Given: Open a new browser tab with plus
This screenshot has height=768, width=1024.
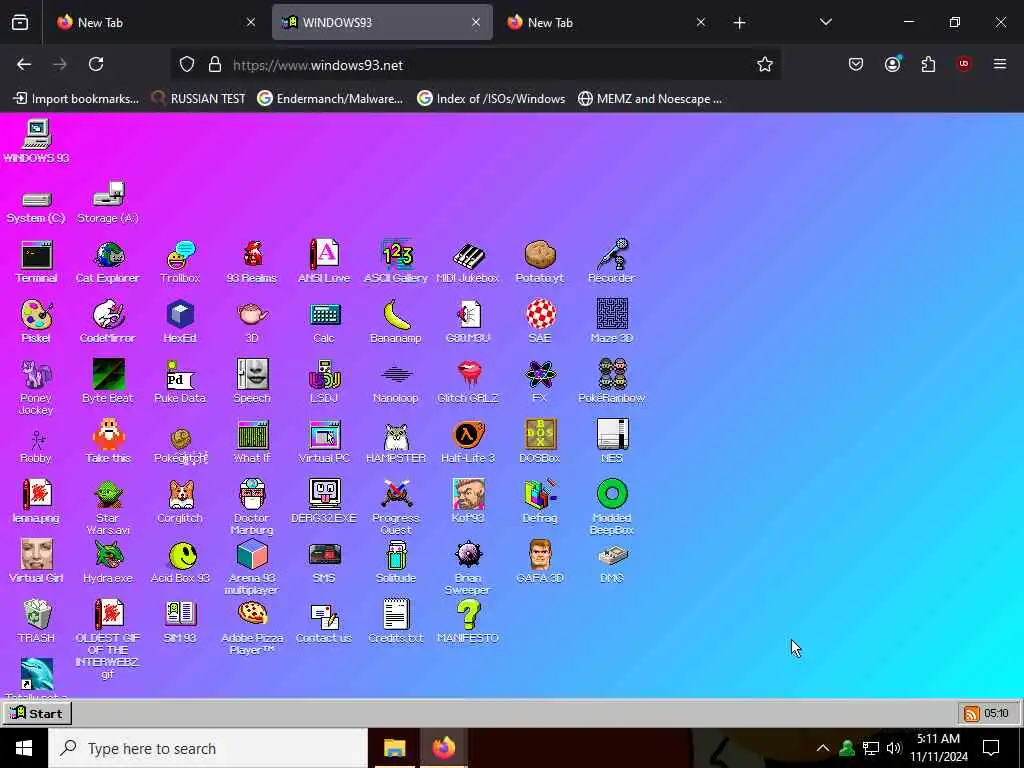Looking at the screenshot, I should pos(739,23).
